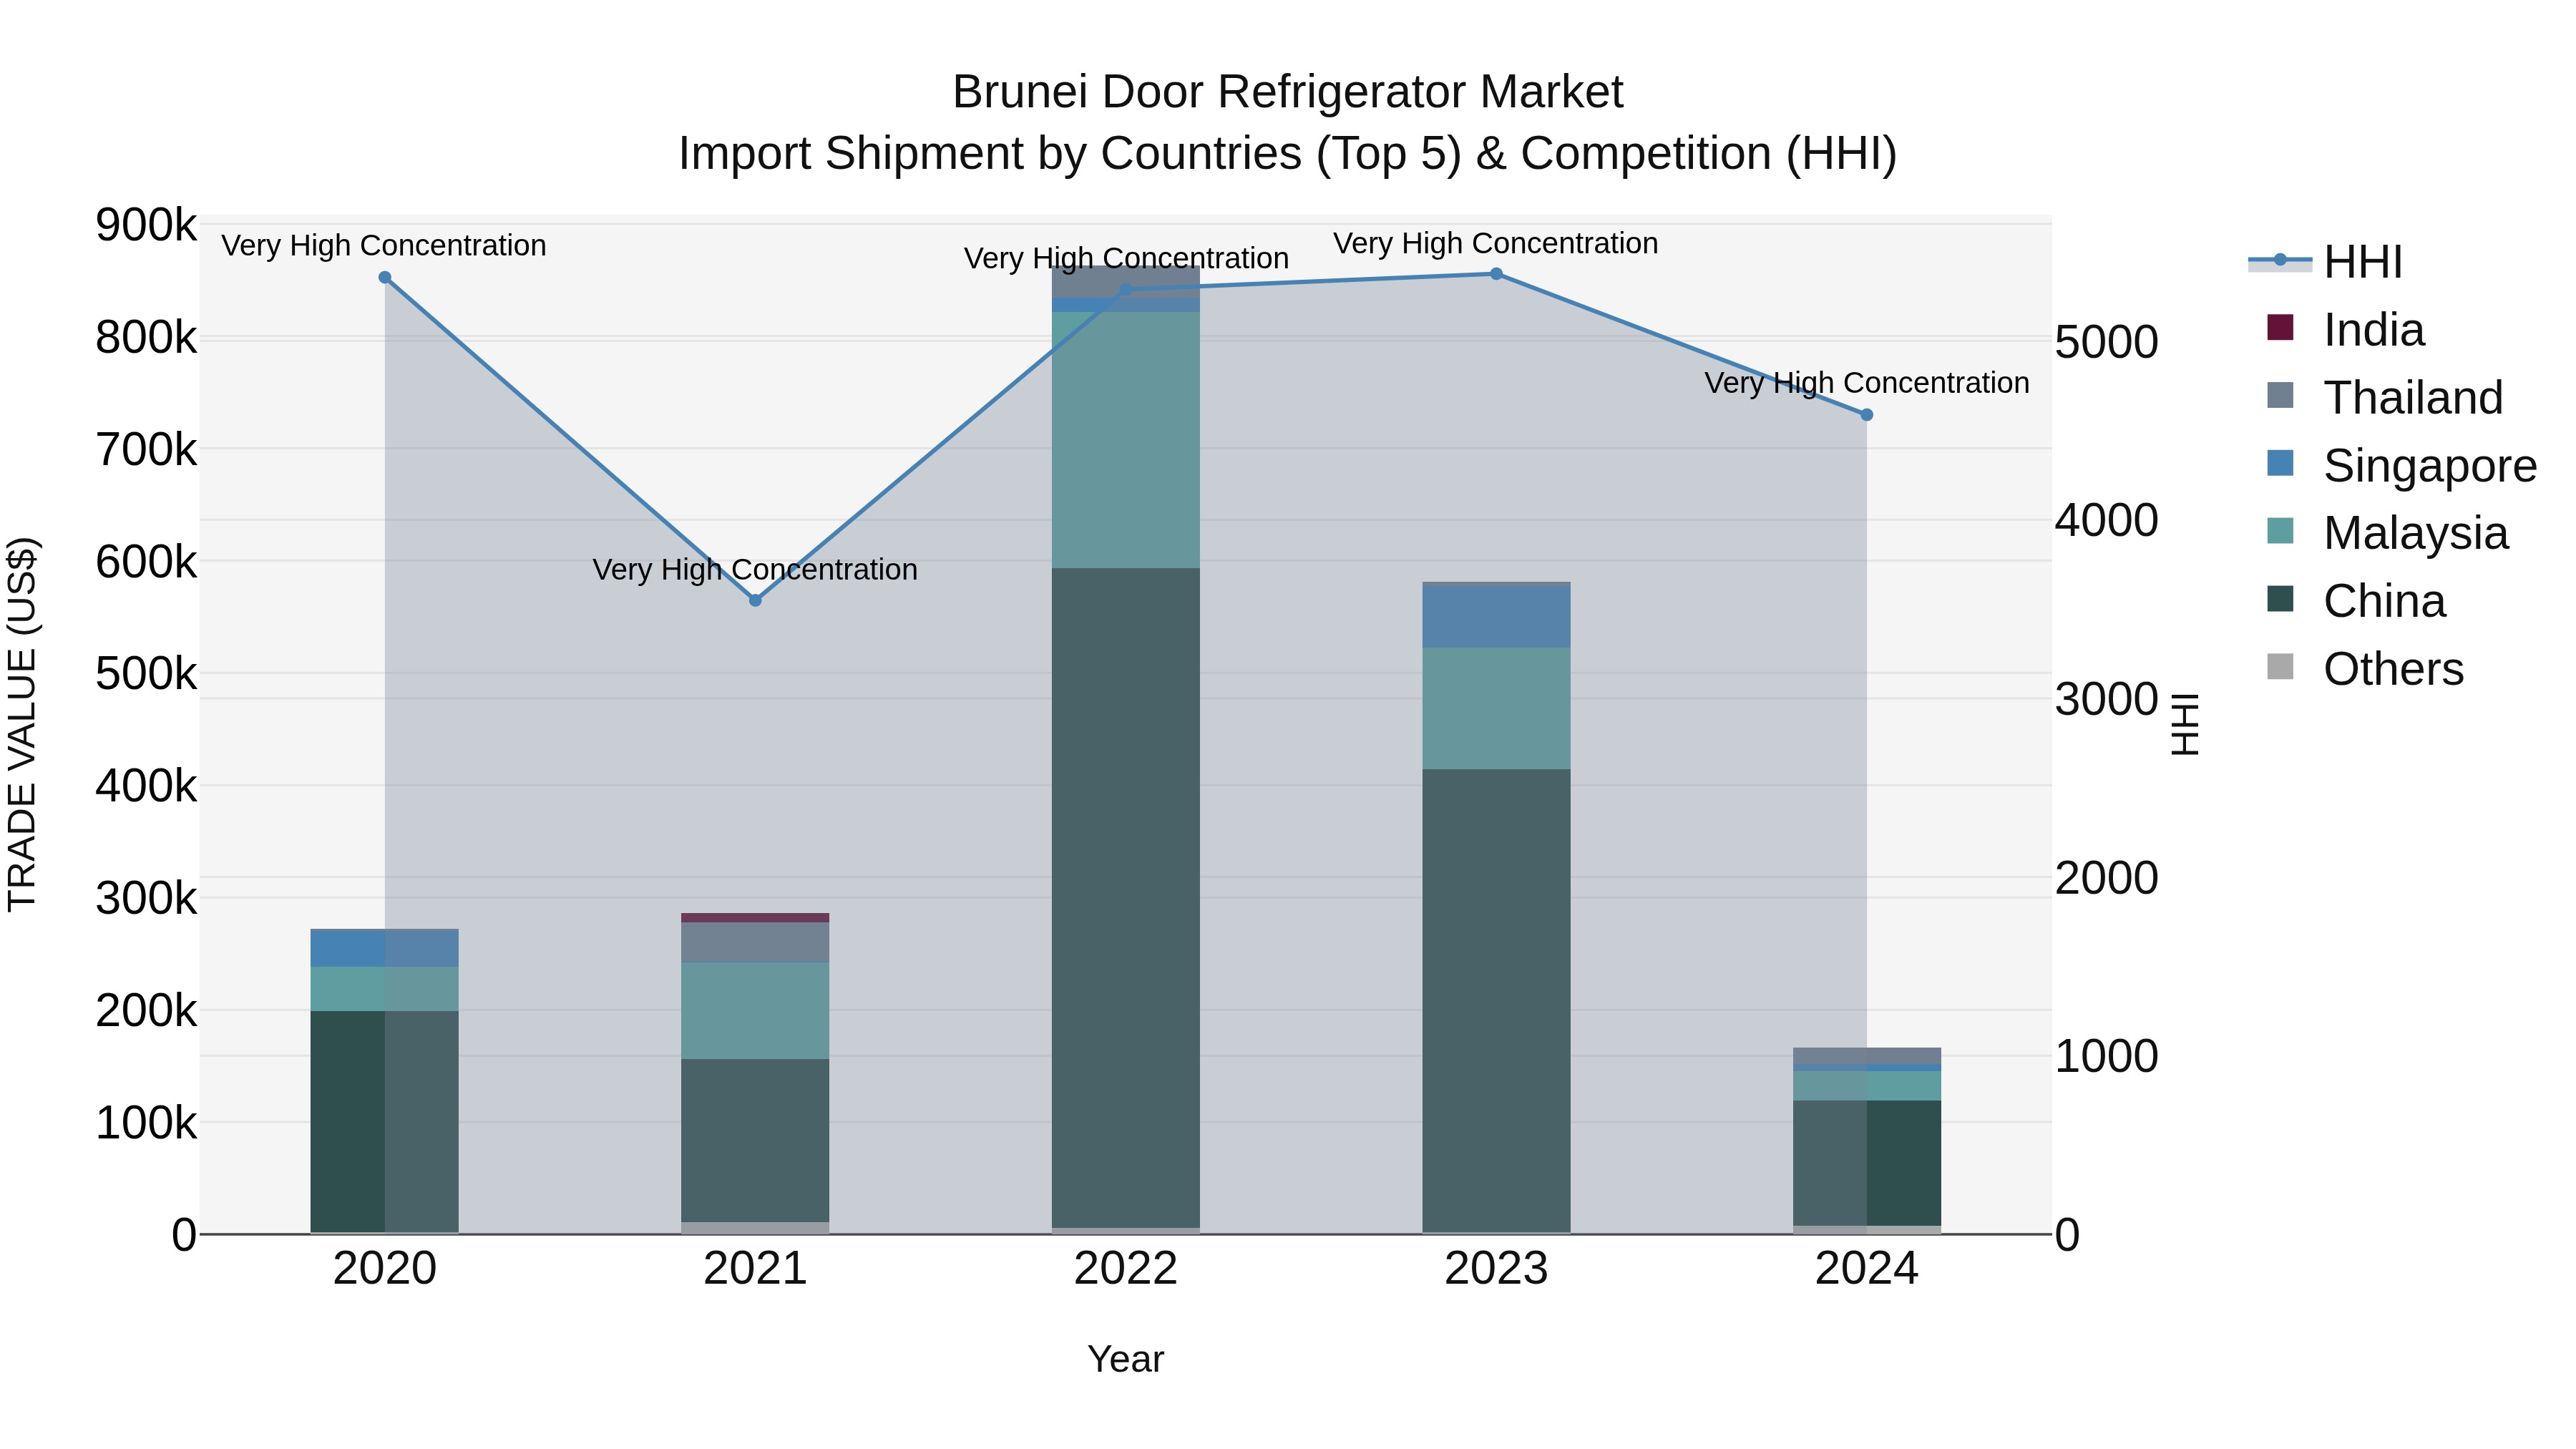Select the 2023 Malaysia bar segment

(1496, 708)
